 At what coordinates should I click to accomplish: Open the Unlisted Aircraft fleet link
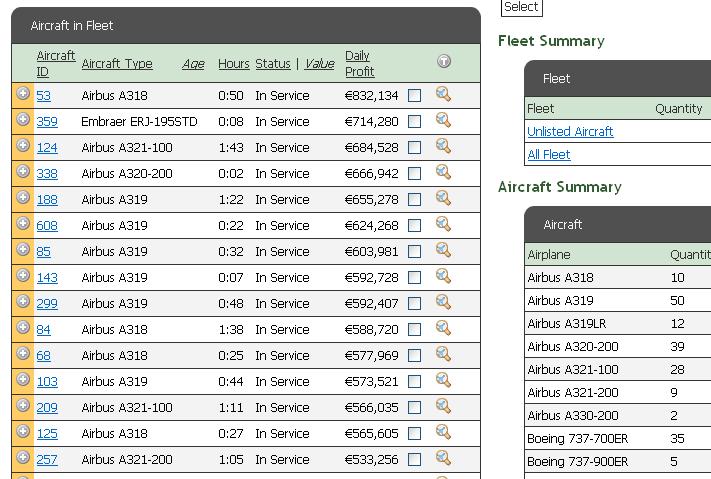[x=570, y=132]
